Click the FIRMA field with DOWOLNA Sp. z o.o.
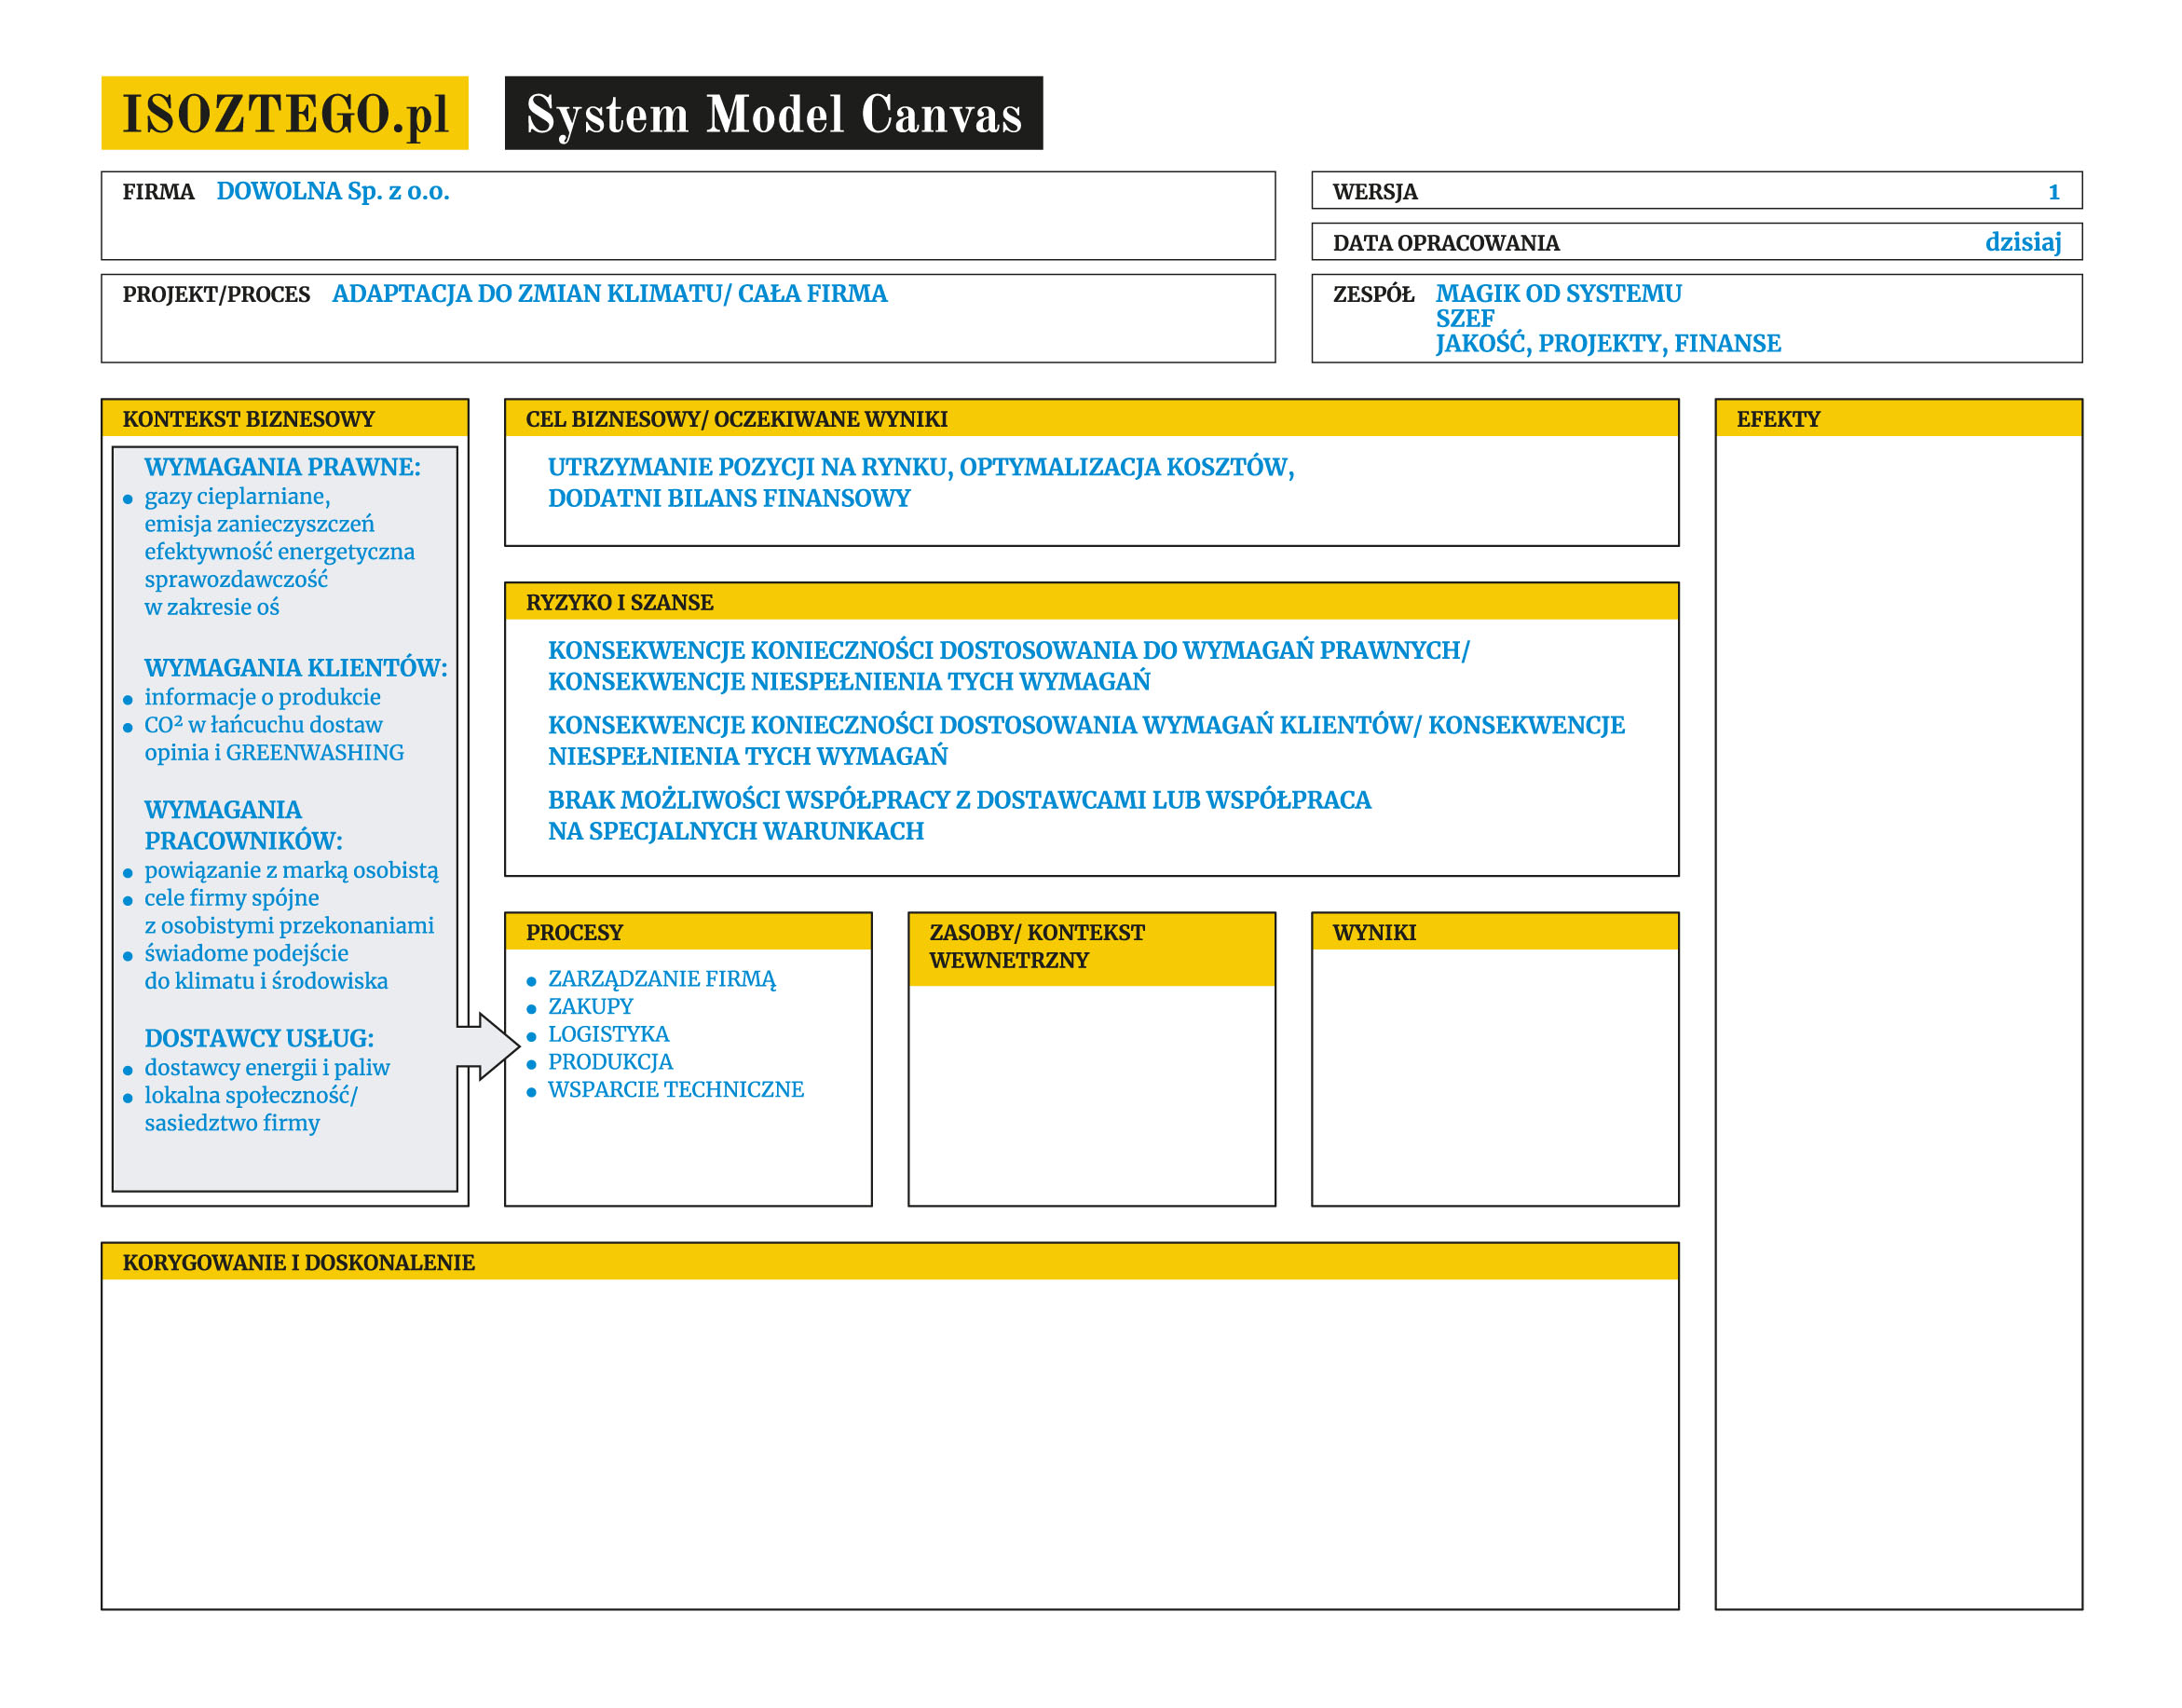The image size is (2182, 1708). click(332, 191)
